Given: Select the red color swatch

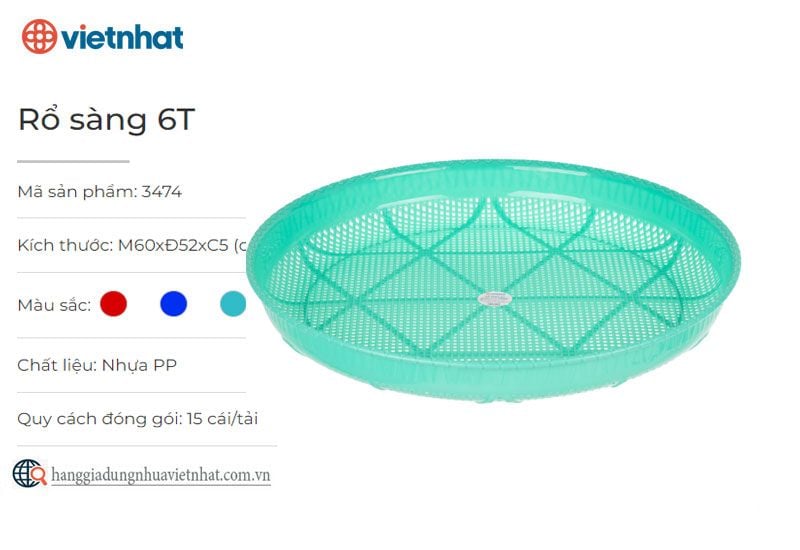Looking at the screenshot, I should [114, 304].
